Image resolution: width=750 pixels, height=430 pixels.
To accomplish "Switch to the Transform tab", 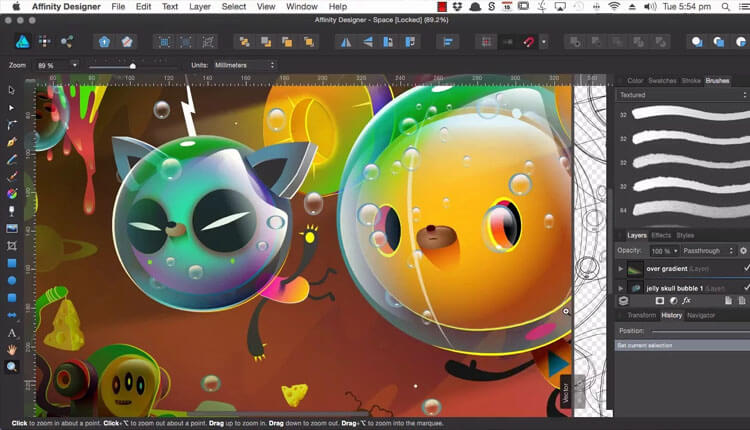I will coord(641,315).
